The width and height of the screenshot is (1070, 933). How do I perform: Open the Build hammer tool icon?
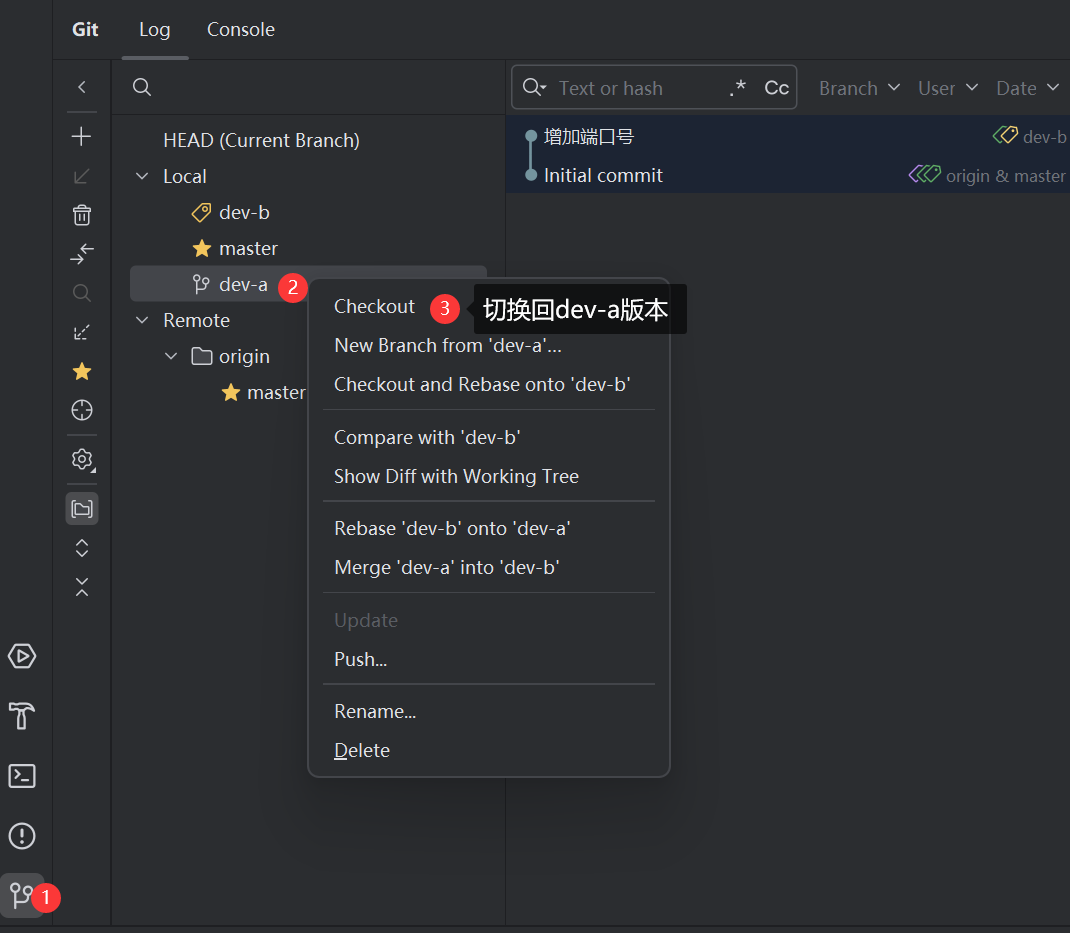22,716
